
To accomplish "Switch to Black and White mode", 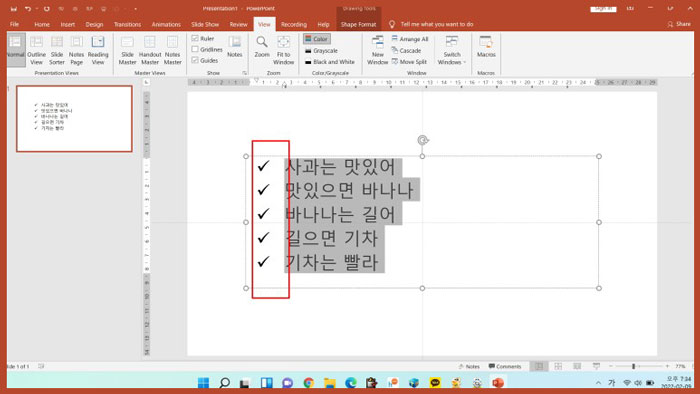I will 329,62.
